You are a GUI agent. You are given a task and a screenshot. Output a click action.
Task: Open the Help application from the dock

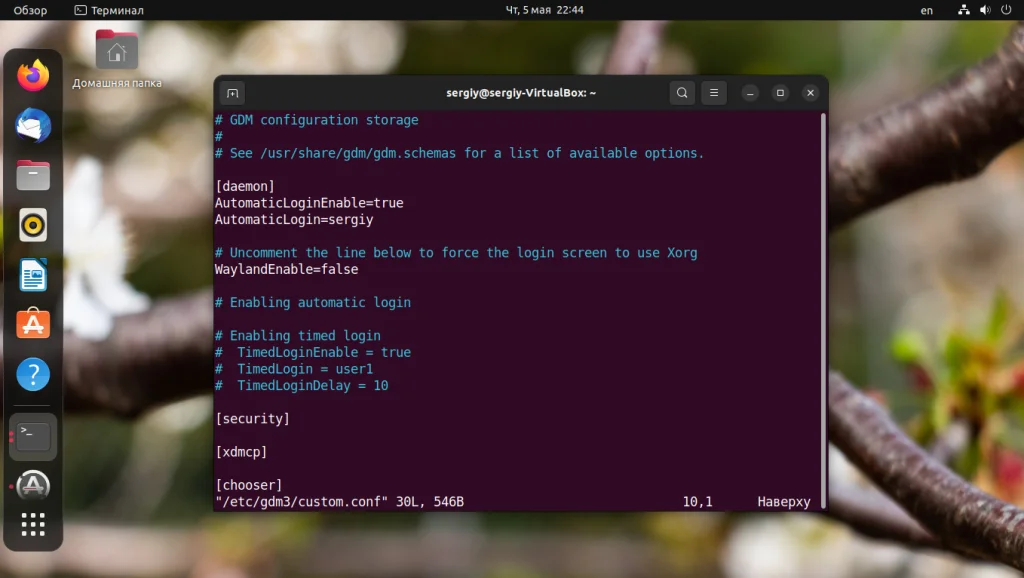tap(33, 374)
